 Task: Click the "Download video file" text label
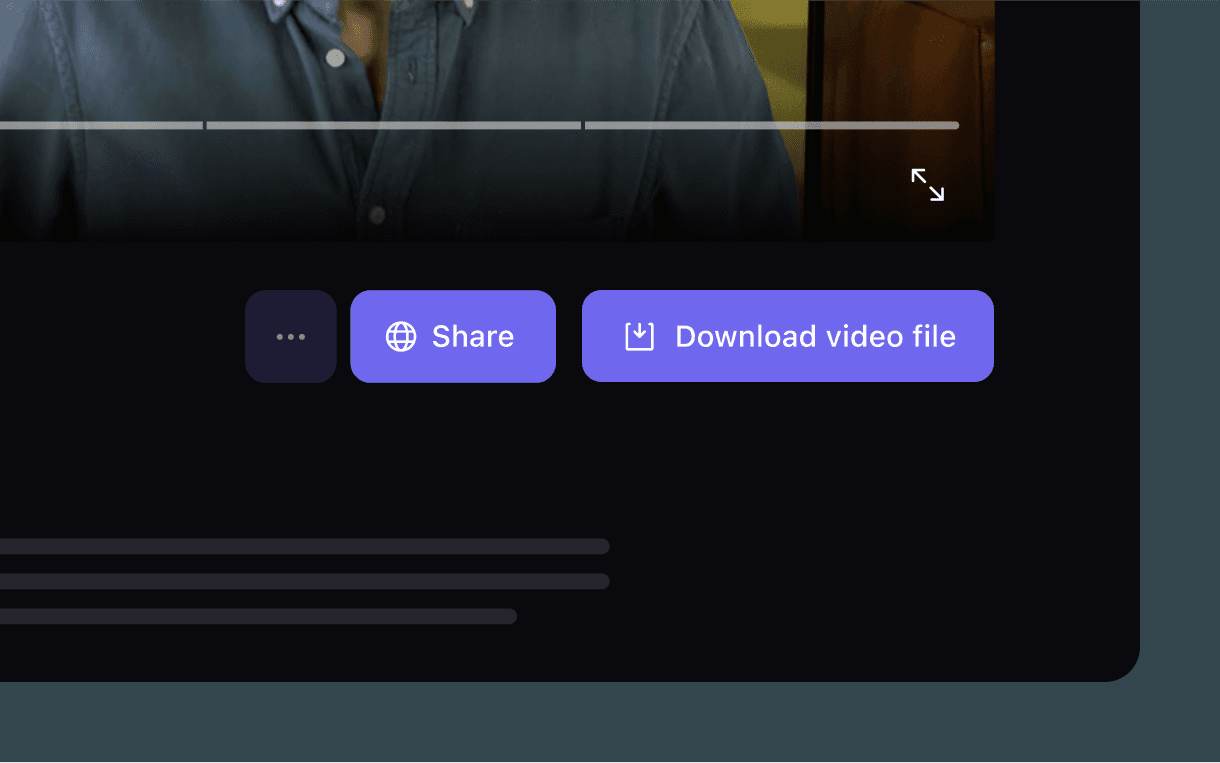[x=815, y=337]
